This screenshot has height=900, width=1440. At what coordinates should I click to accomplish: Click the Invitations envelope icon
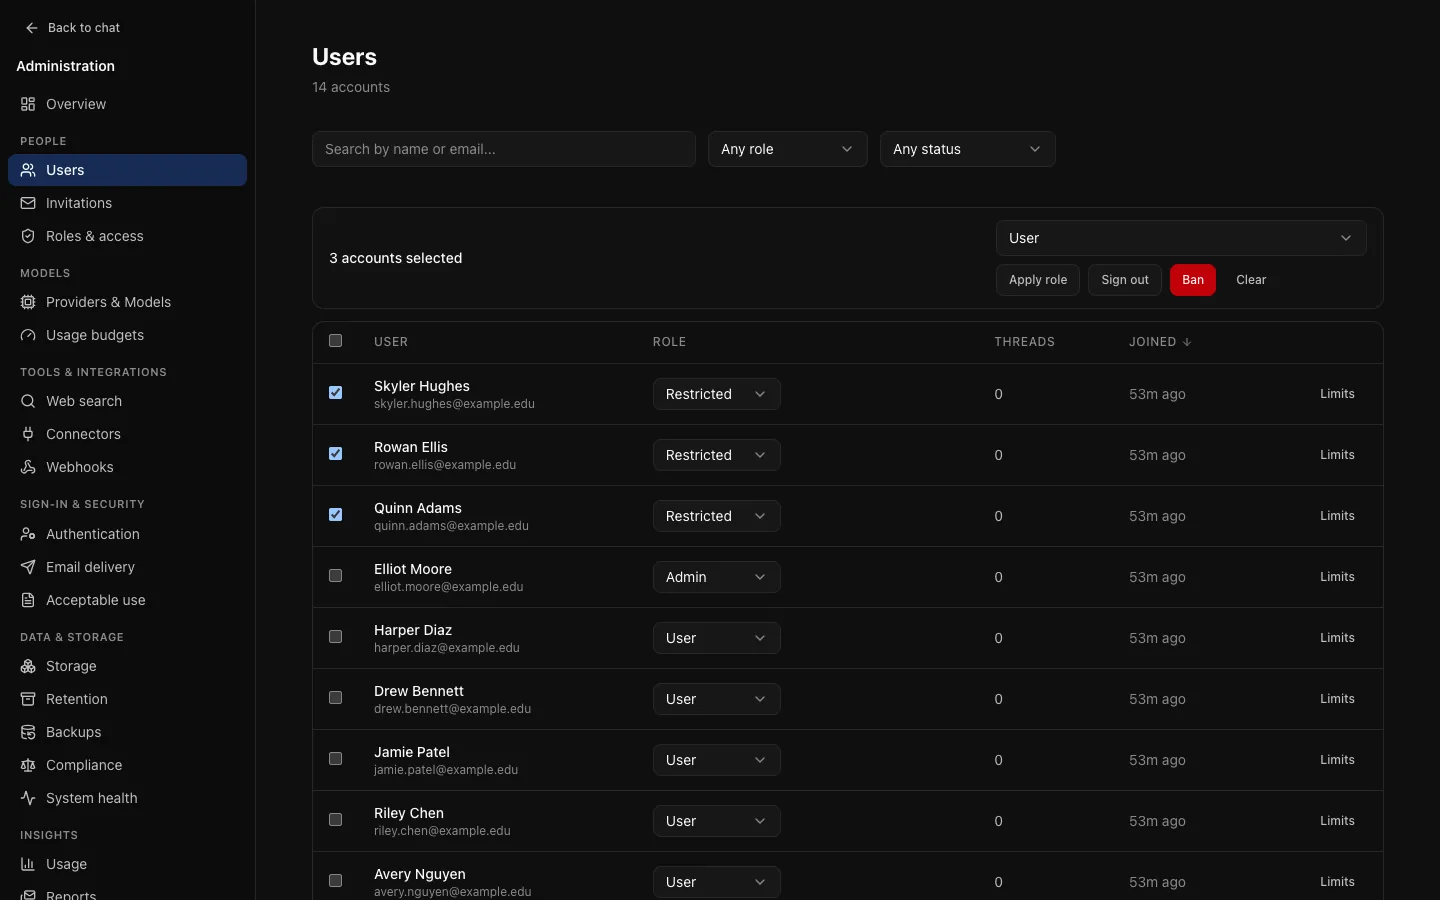pyautogui.click(x=28, y=203)
